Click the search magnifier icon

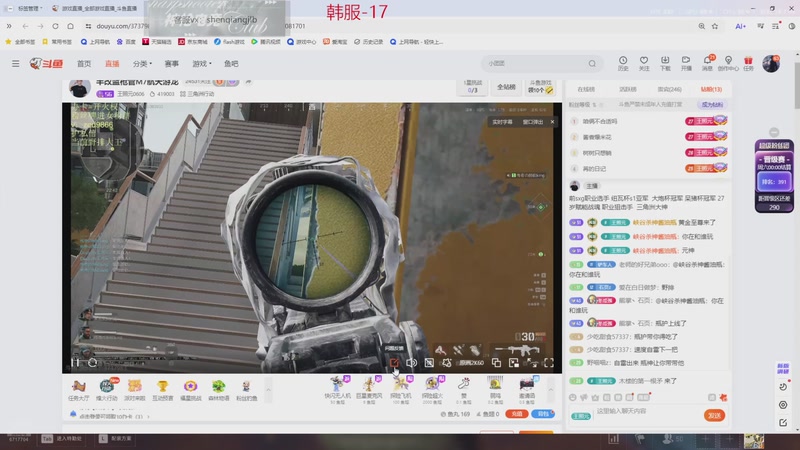tap(592, 64)
